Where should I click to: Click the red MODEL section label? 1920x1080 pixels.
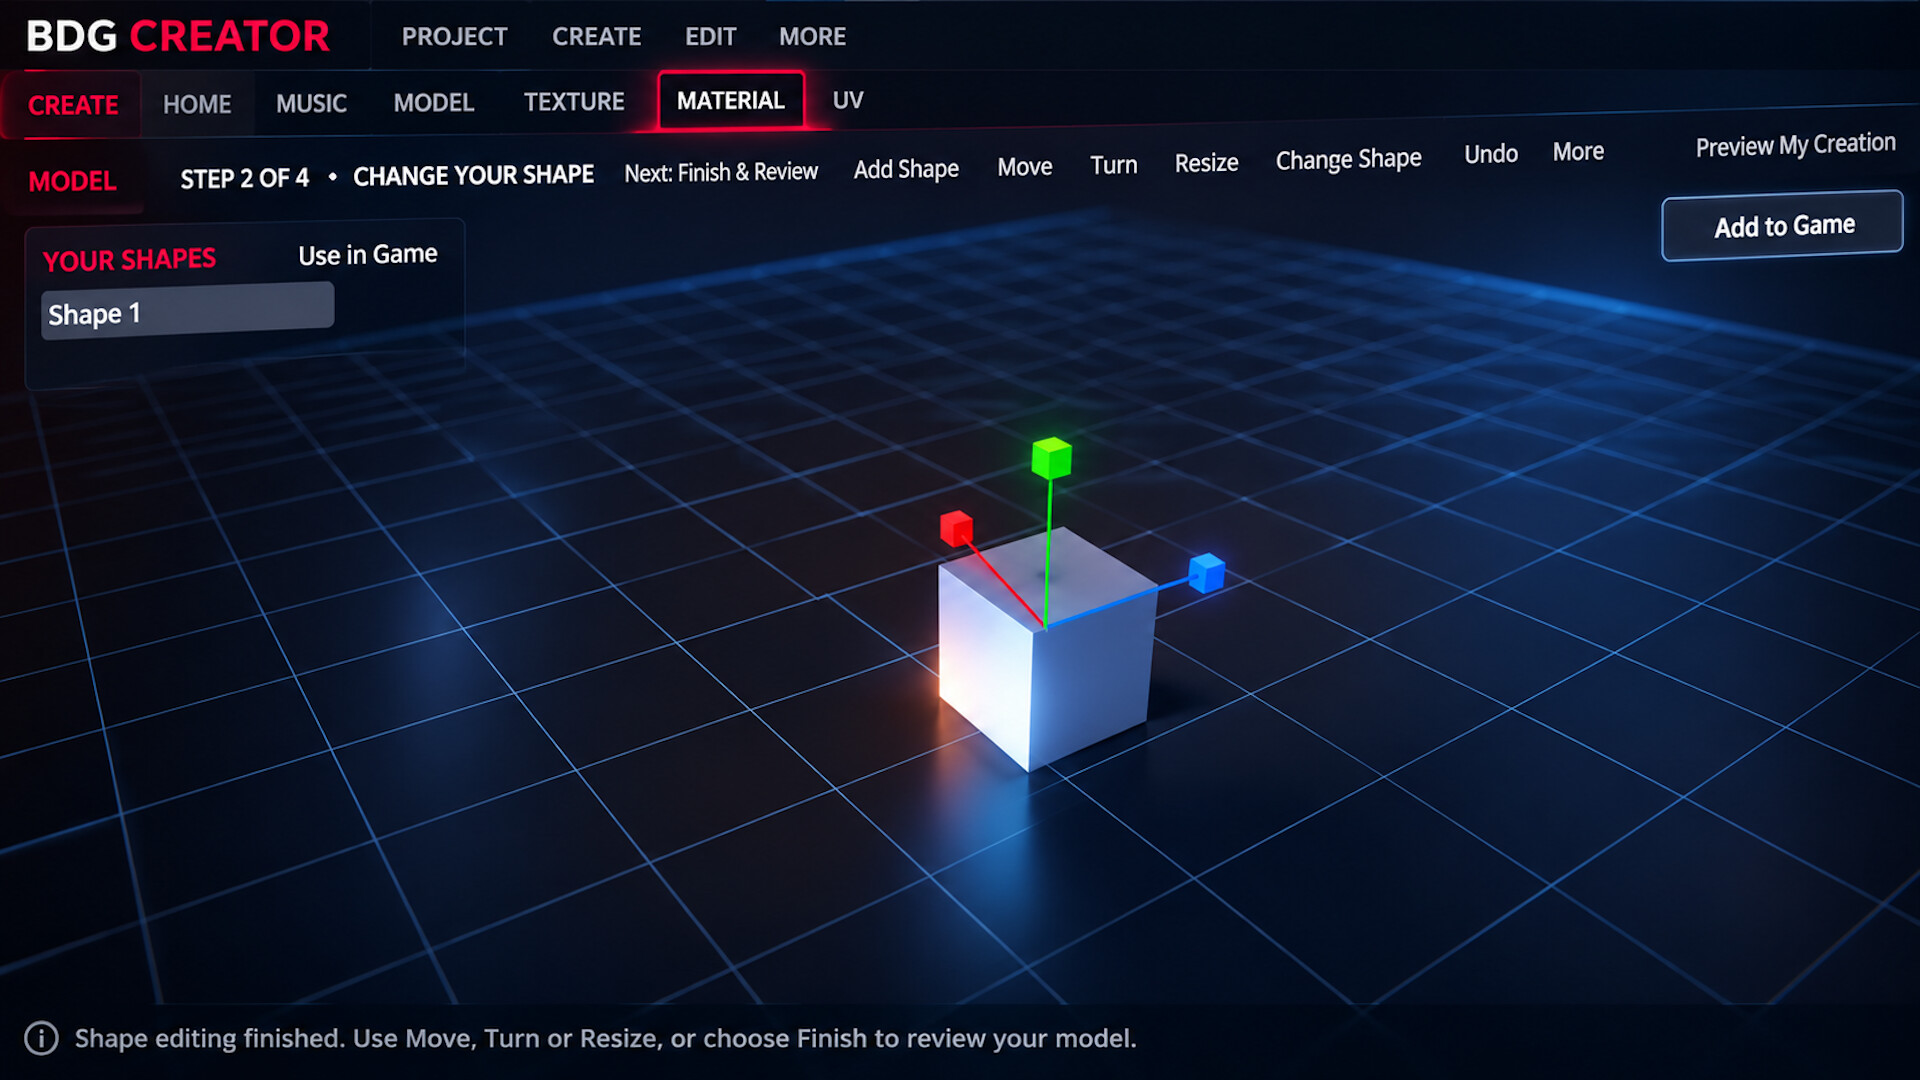(73, 181)
